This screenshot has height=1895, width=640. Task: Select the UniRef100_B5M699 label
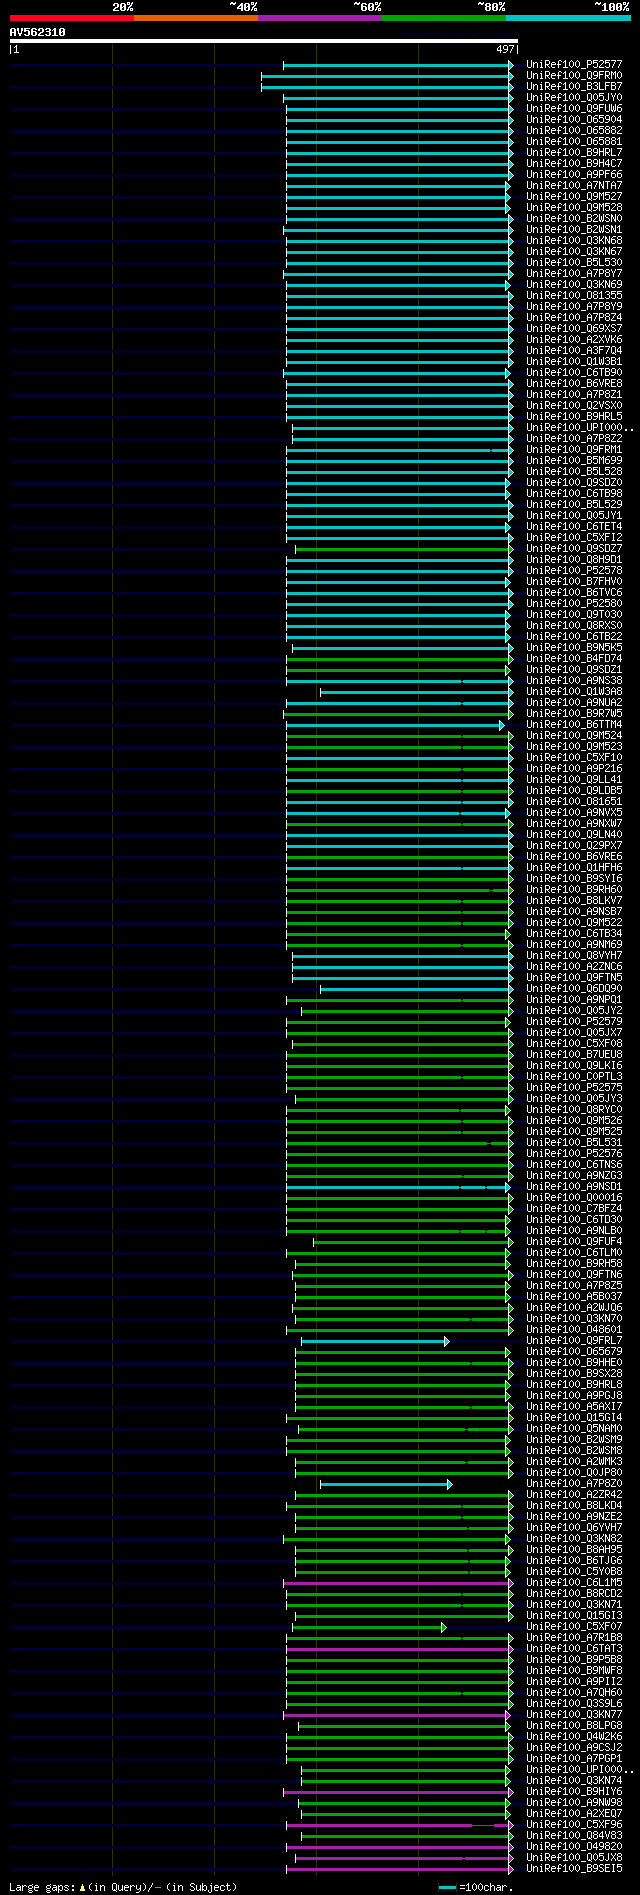pyautogui.click(x=574, y=461)
